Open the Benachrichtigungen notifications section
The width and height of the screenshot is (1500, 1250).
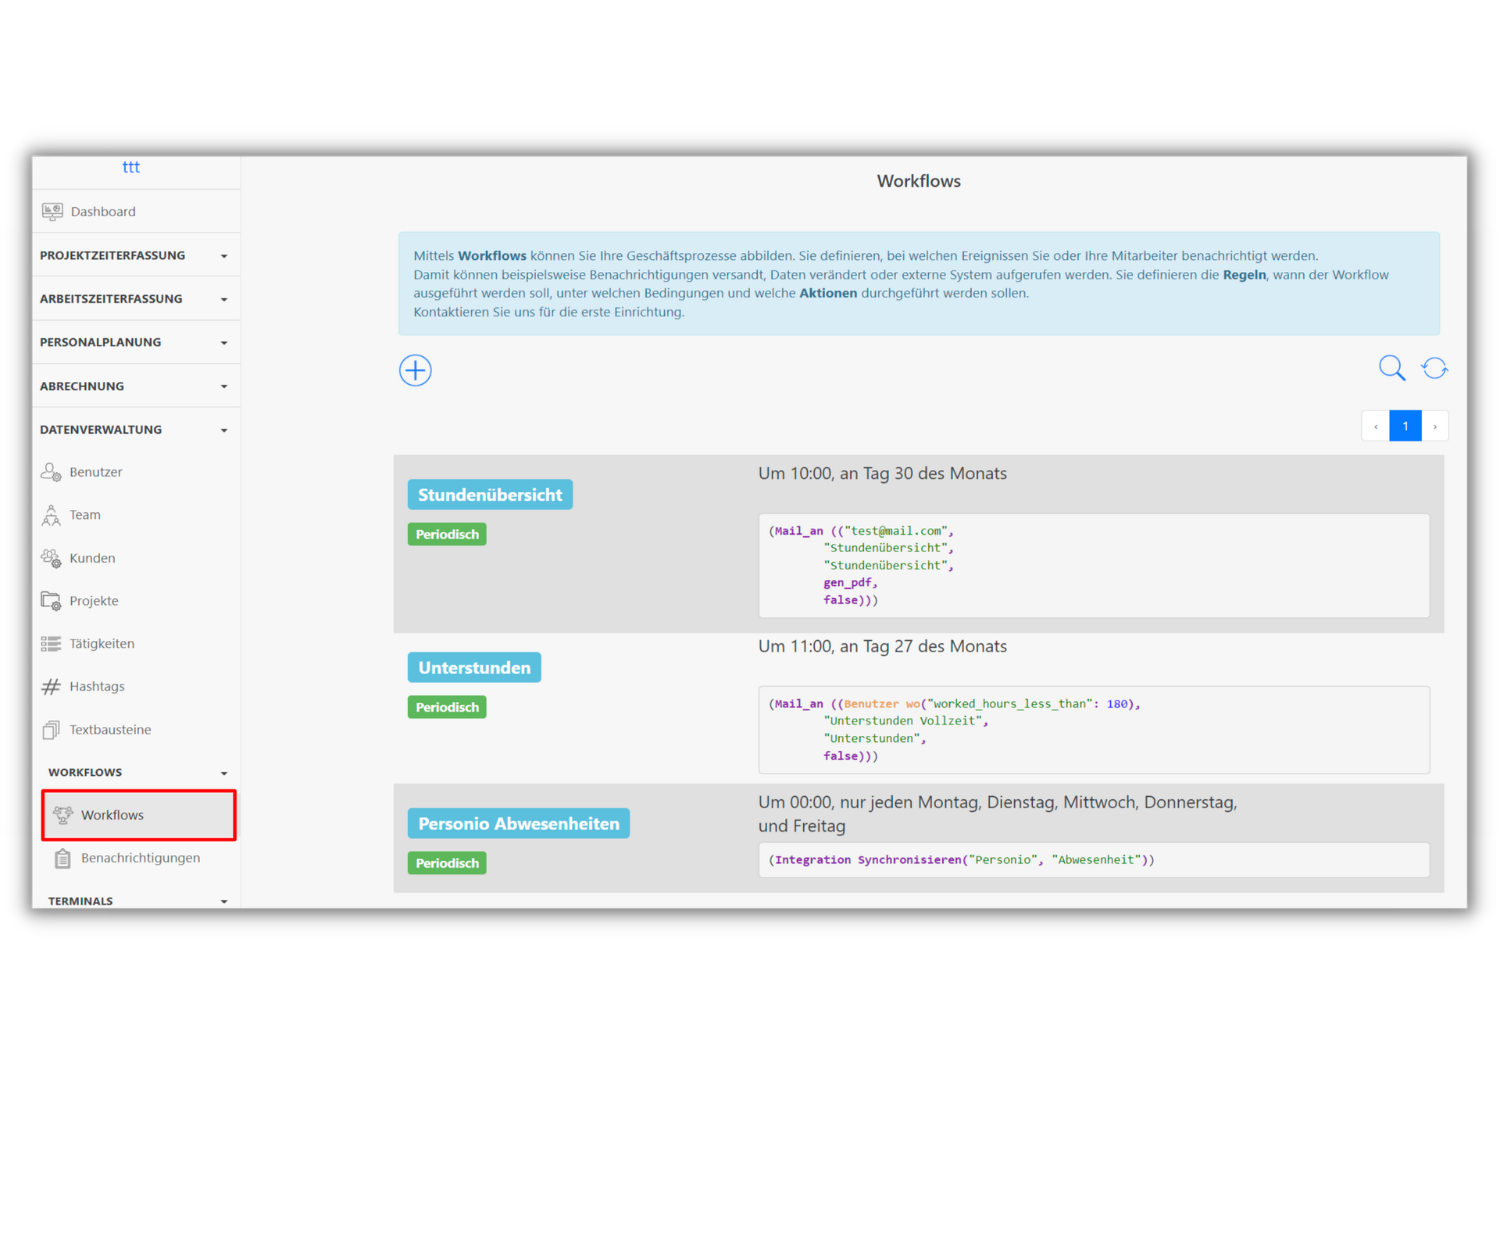coord(140,857)
